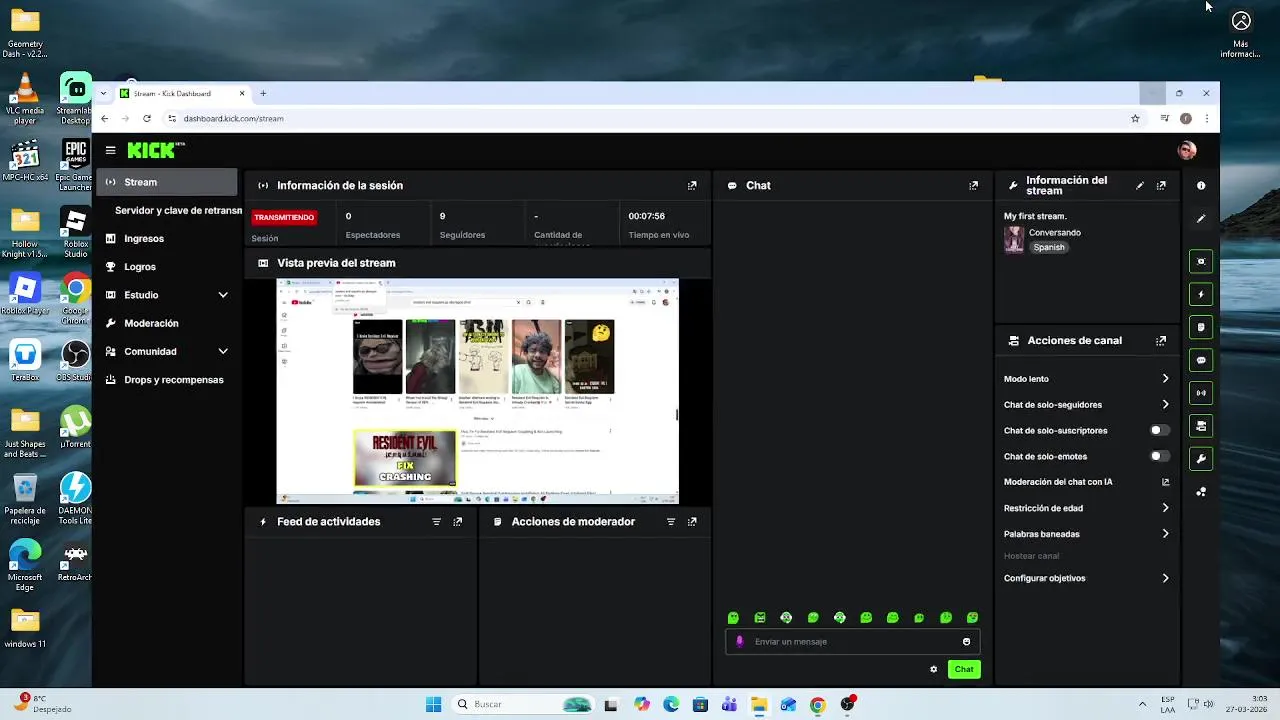Pop out the Información de la sesión panel
This screenshot has width=1280, height=720.
click(x=692, y=185)
